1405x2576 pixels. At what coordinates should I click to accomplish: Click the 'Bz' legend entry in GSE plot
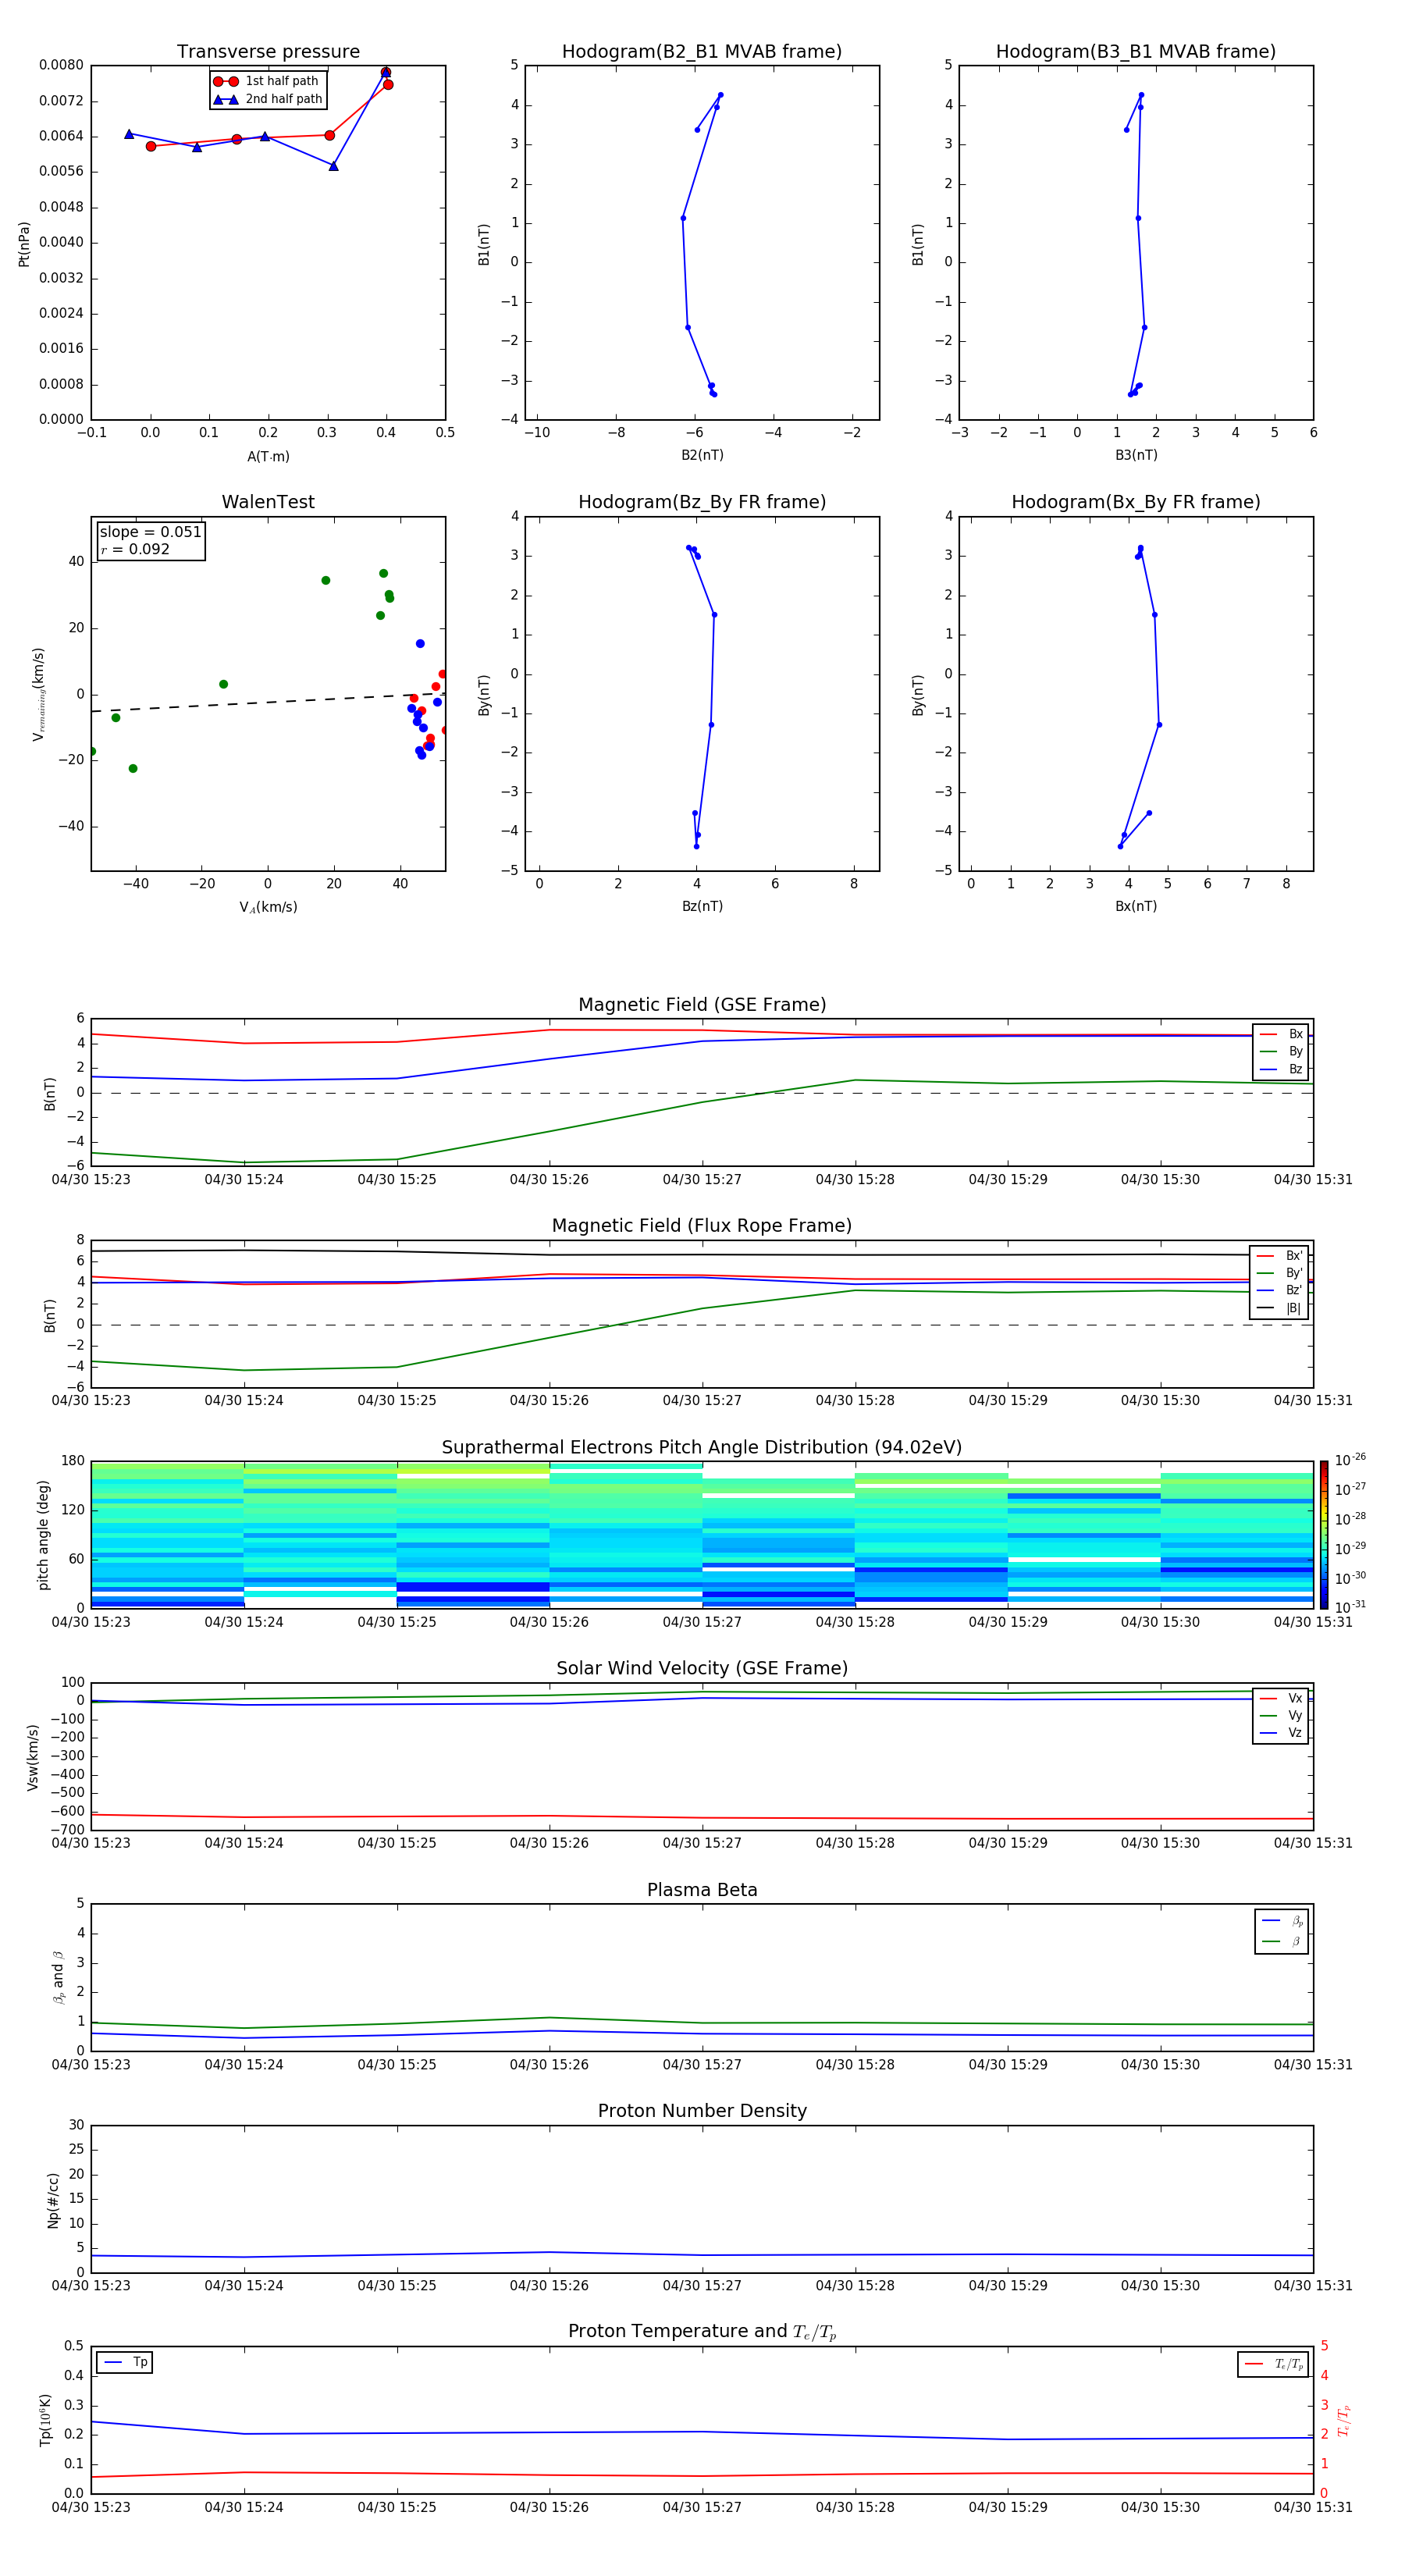(x=1281, y=1069)
